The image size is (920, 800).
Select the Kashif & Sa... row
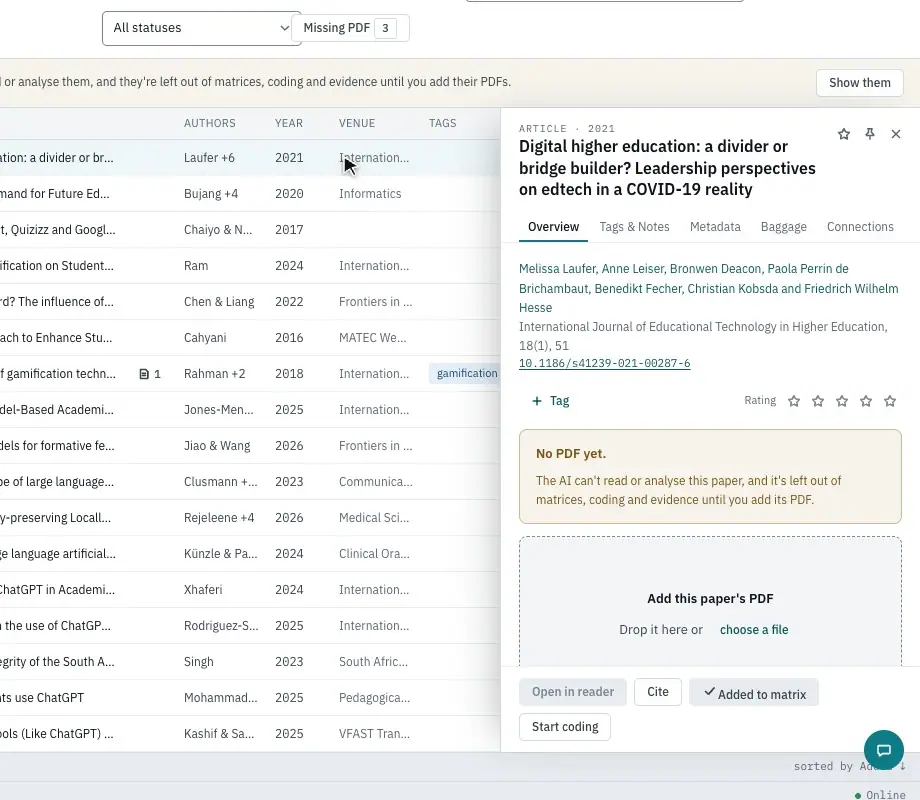click(250, 734)
